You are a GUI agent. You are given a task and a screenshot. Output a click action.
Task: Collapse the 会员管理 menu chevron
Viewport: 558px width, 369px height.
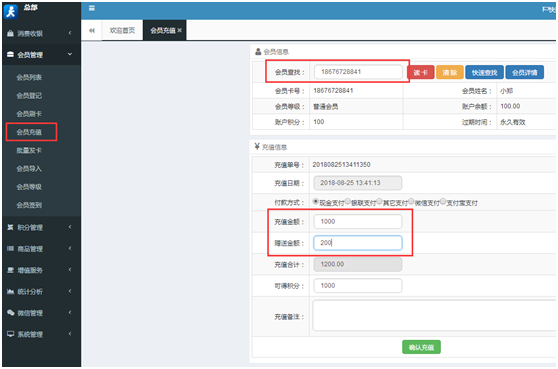[x=70, y=54]
